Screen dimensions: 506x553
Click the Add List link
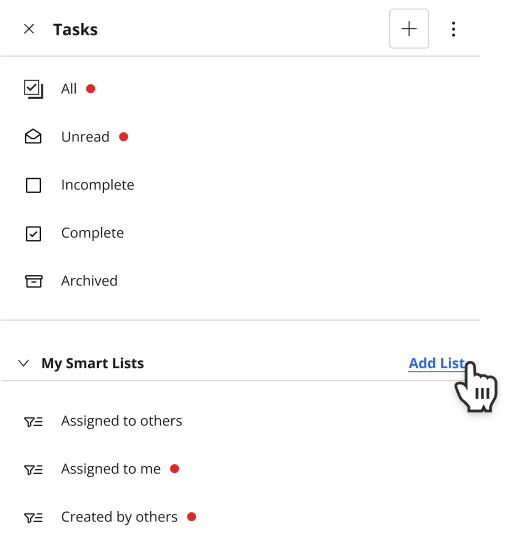(437, 363)
